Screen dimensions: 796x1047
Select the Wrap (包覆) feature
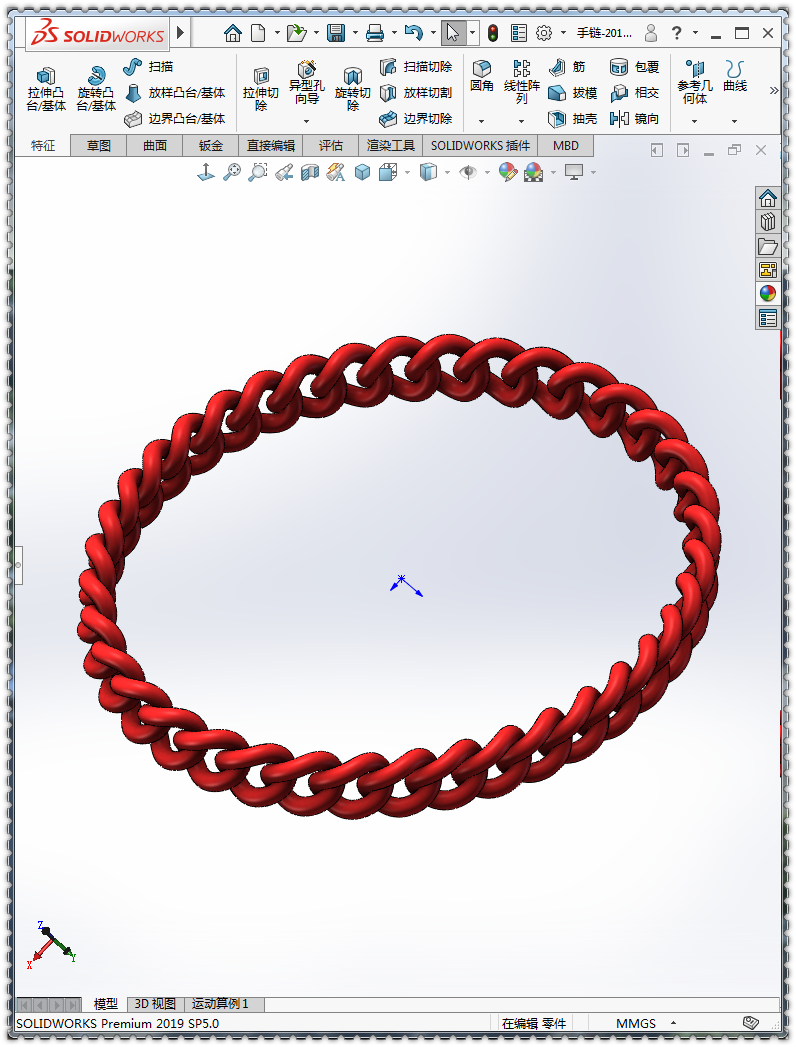[x=634, y=67]
